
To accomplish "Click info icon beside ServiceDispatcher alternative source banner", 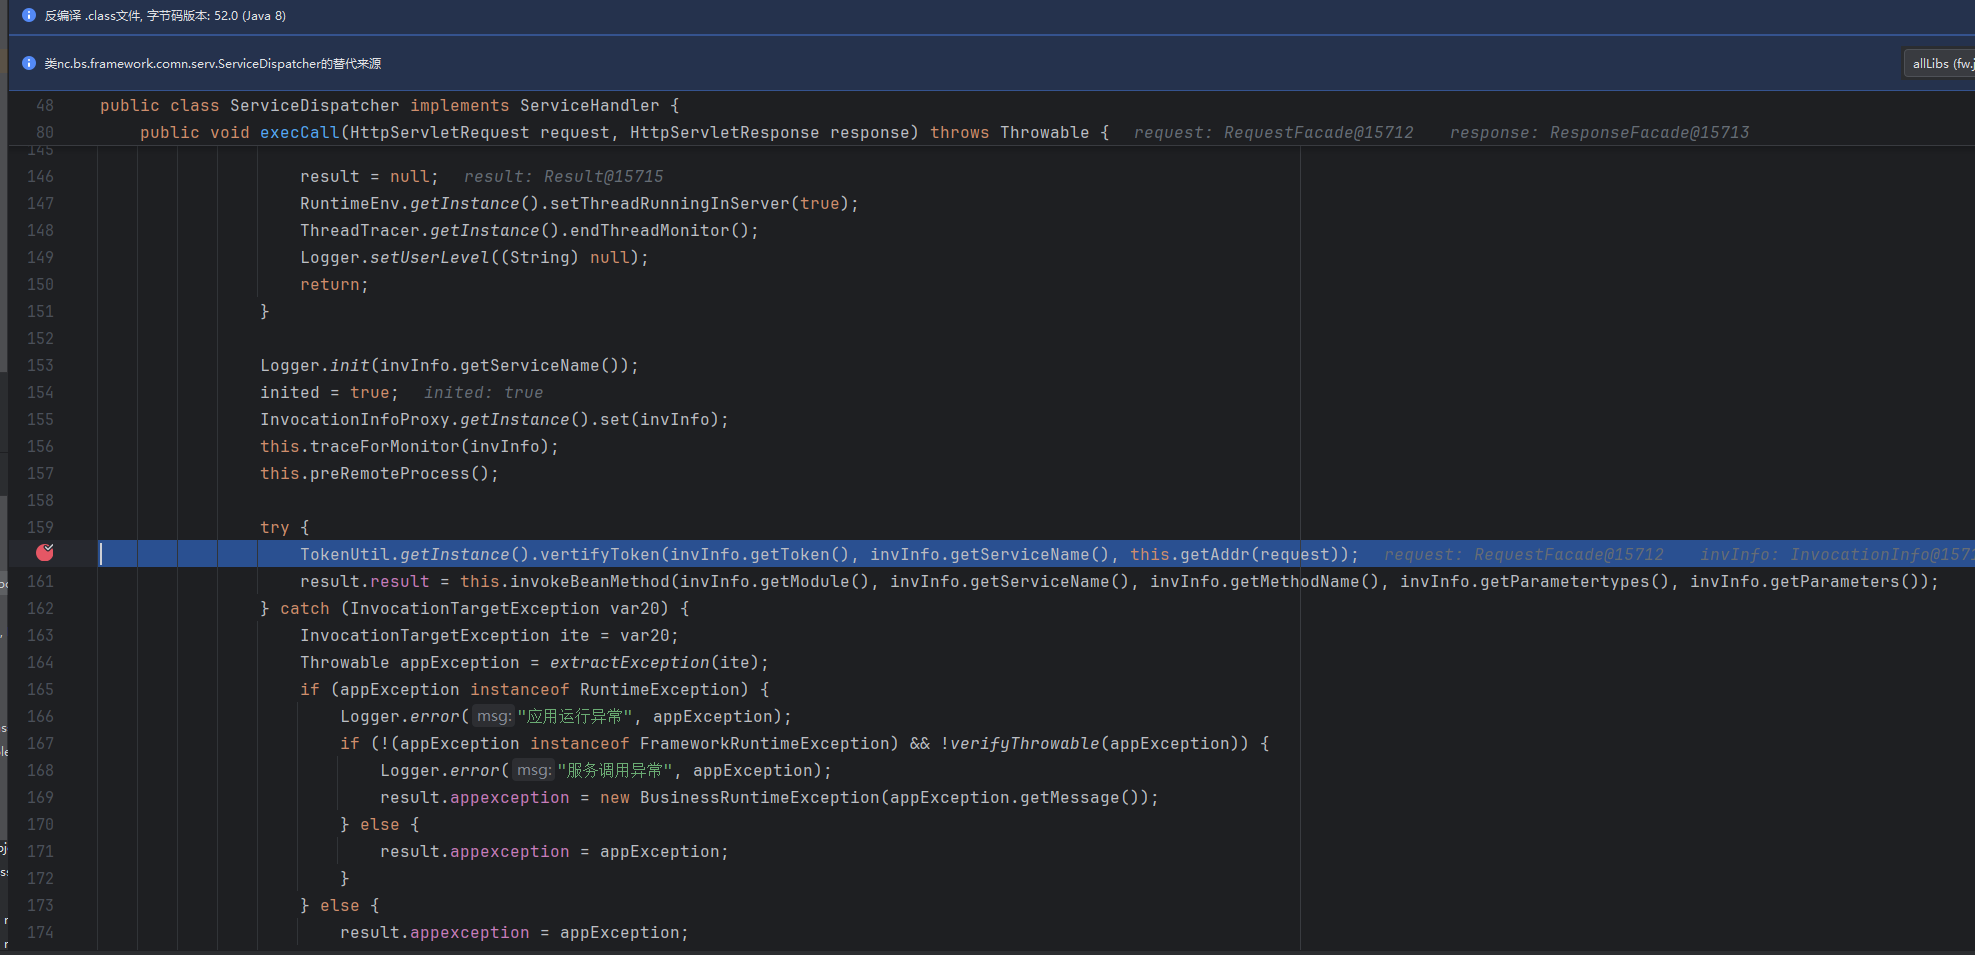I will pyautogui.click(x=29, y=63).
